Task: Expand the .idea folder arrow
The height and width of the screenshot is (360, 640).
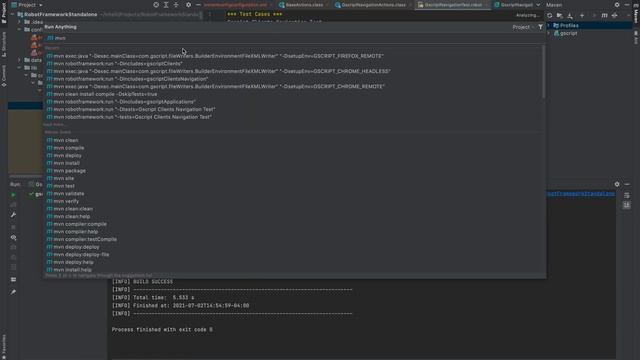Action: 19,22
